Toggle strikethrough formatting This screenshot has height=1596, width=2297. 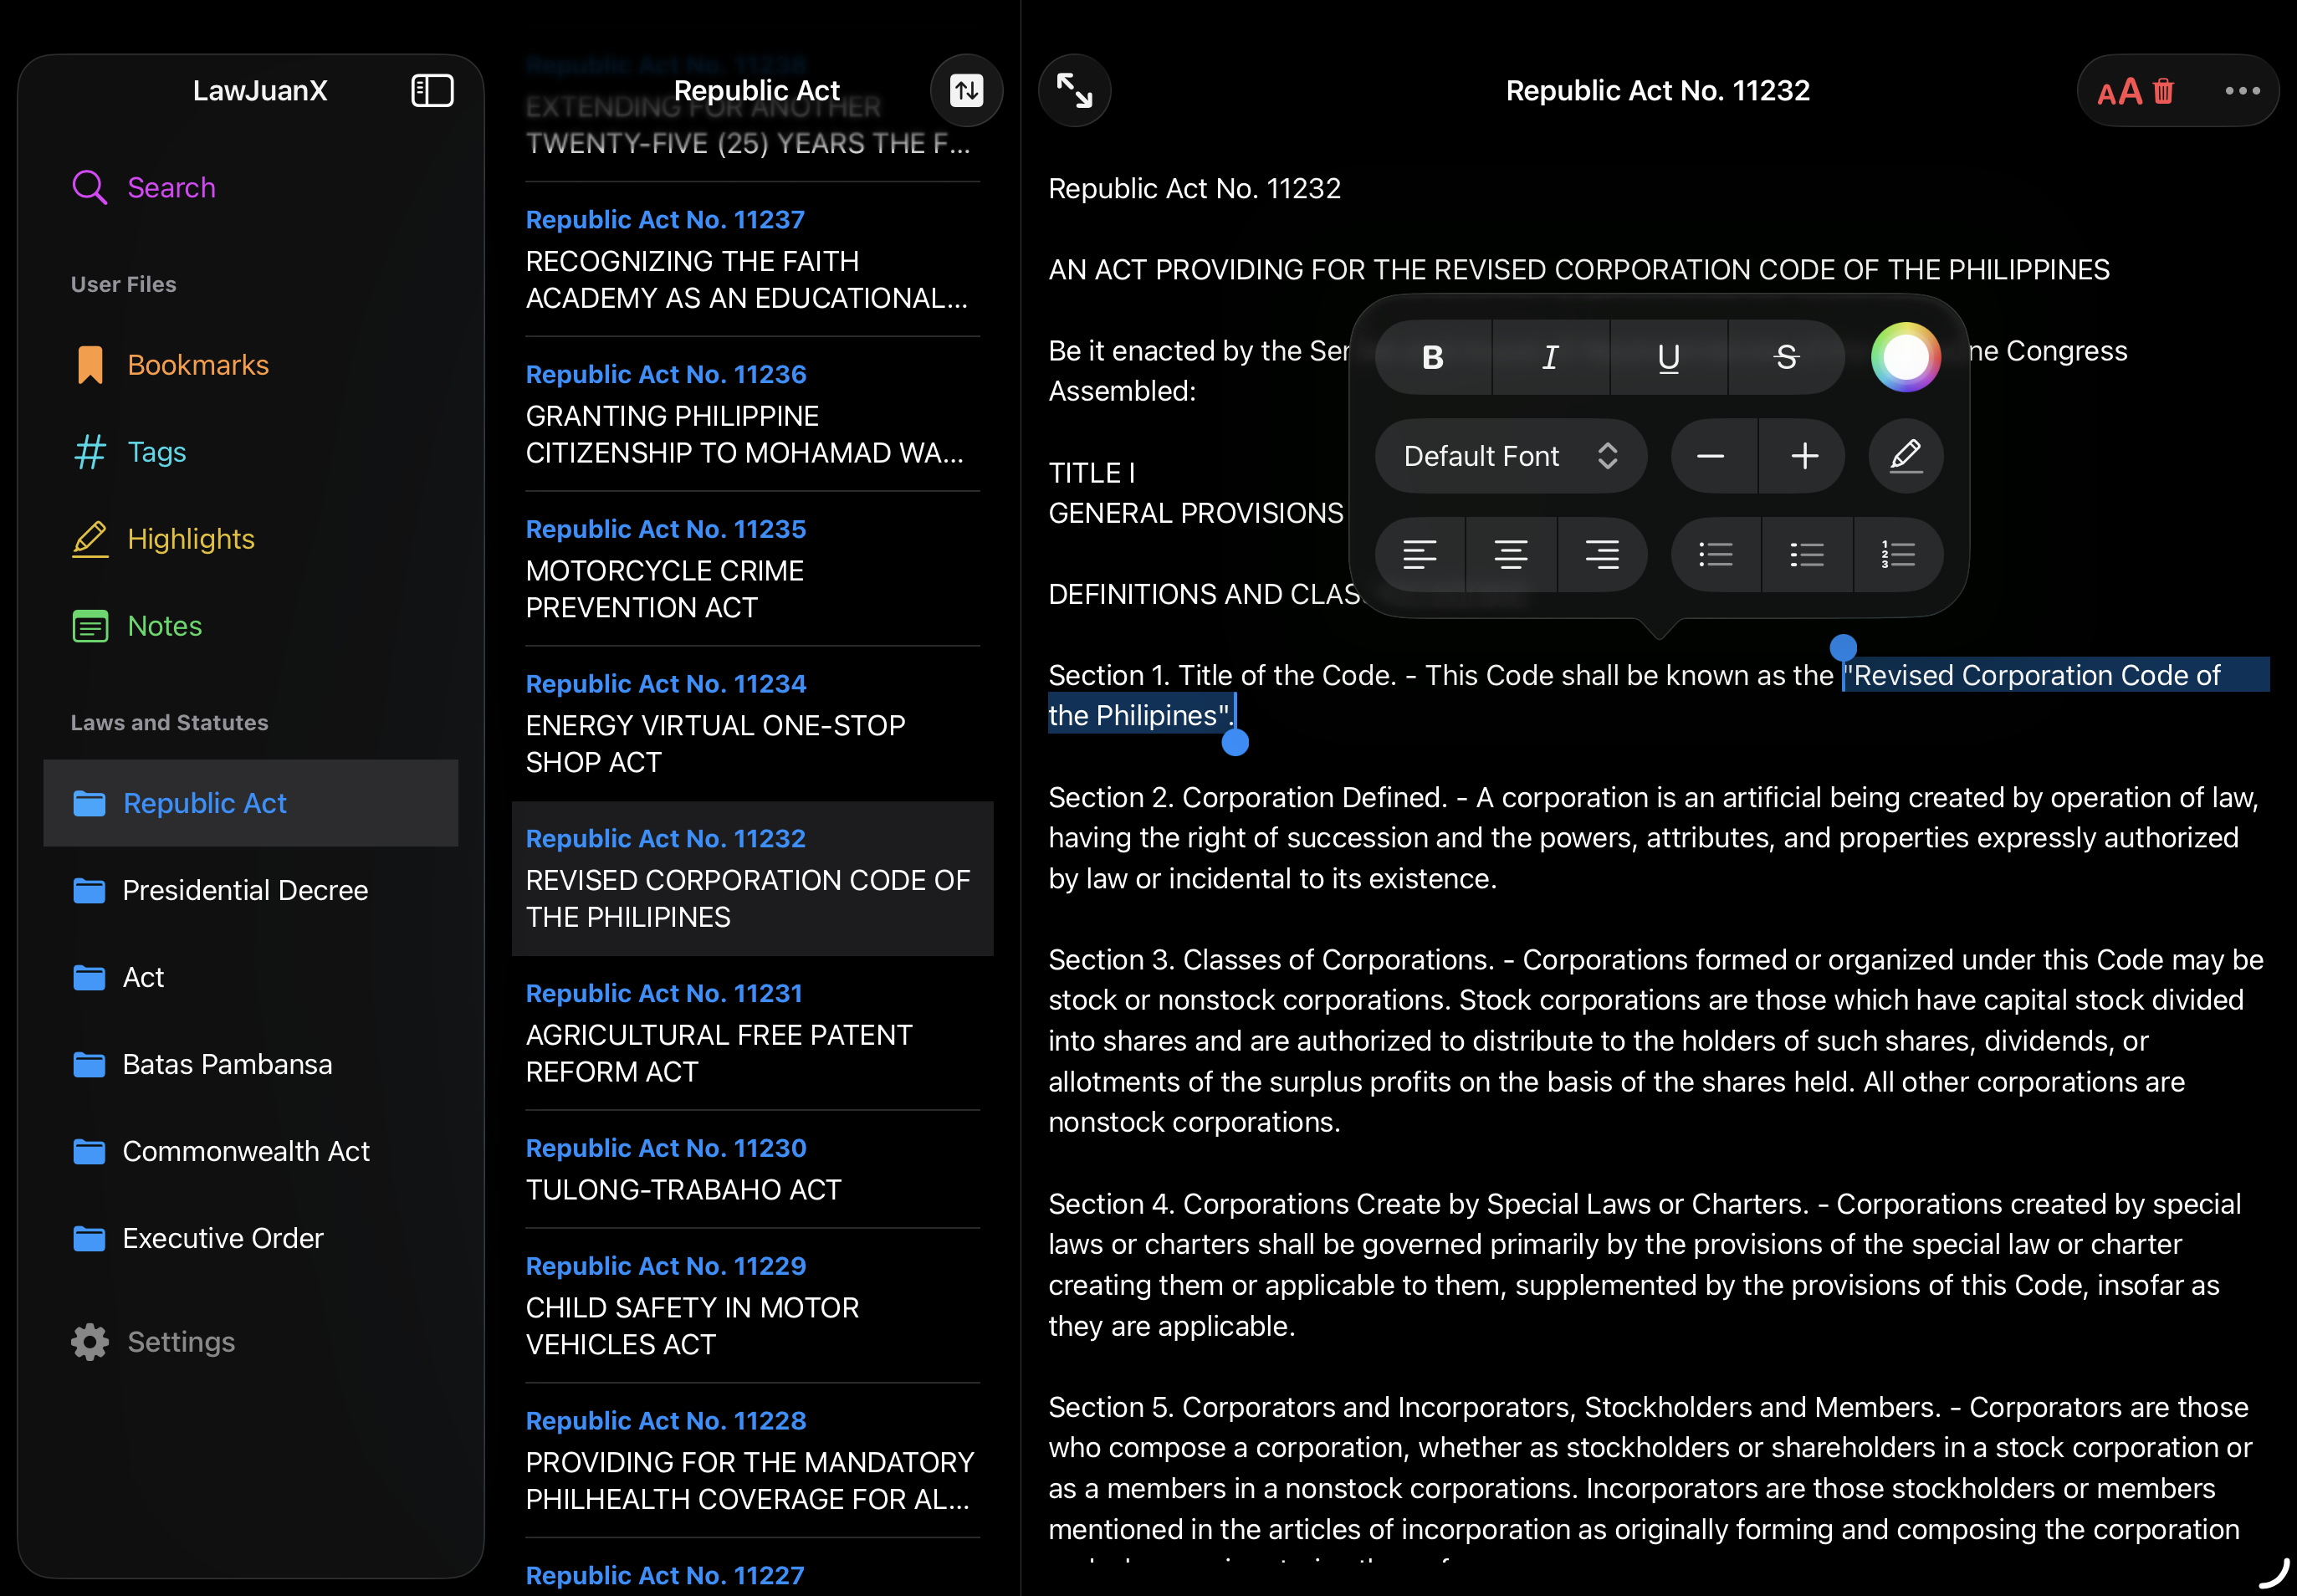[x=1786, y=357]
